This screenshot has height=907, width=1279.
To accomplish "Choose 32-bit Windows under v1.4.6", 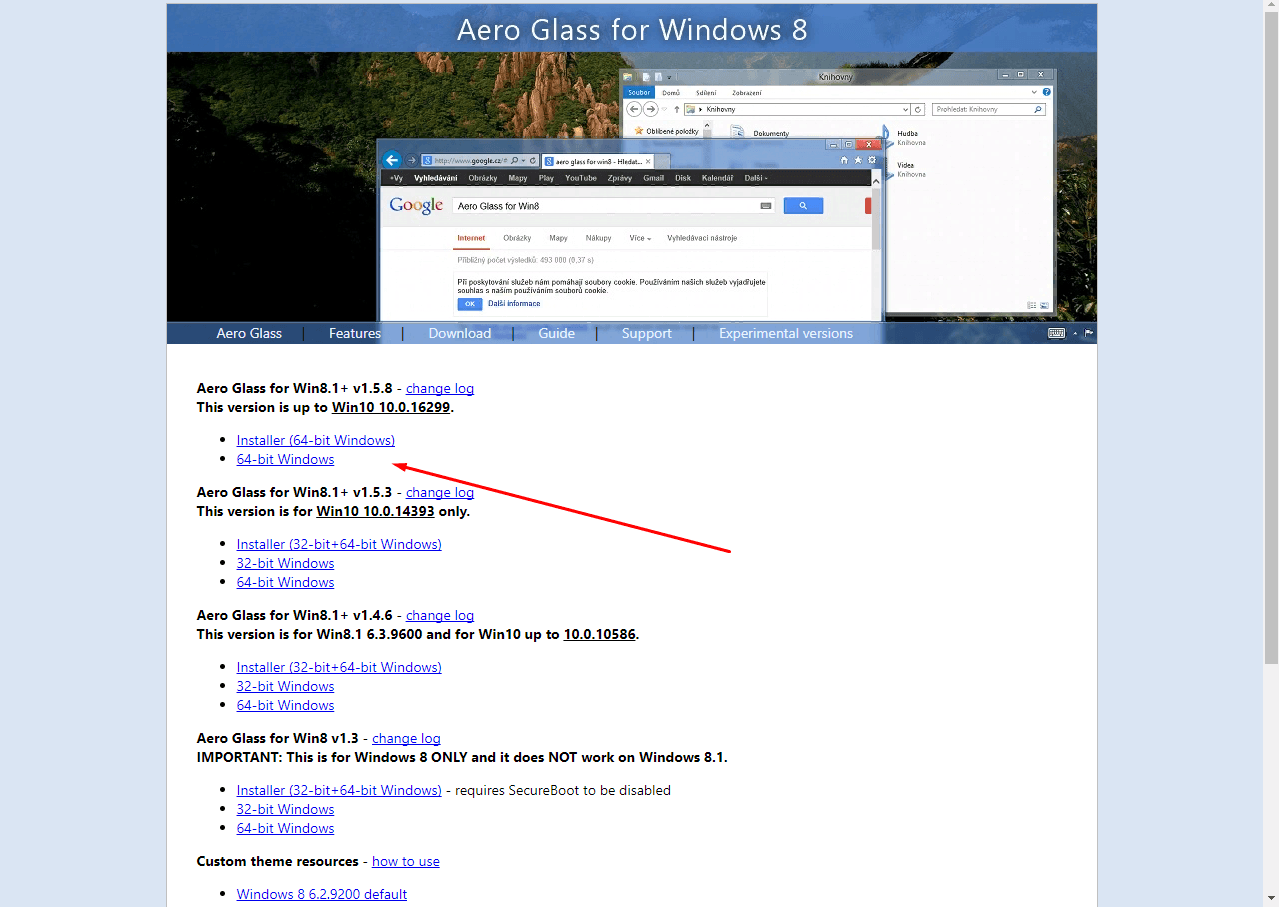I will pyautogui.click(x=285, y=686).
